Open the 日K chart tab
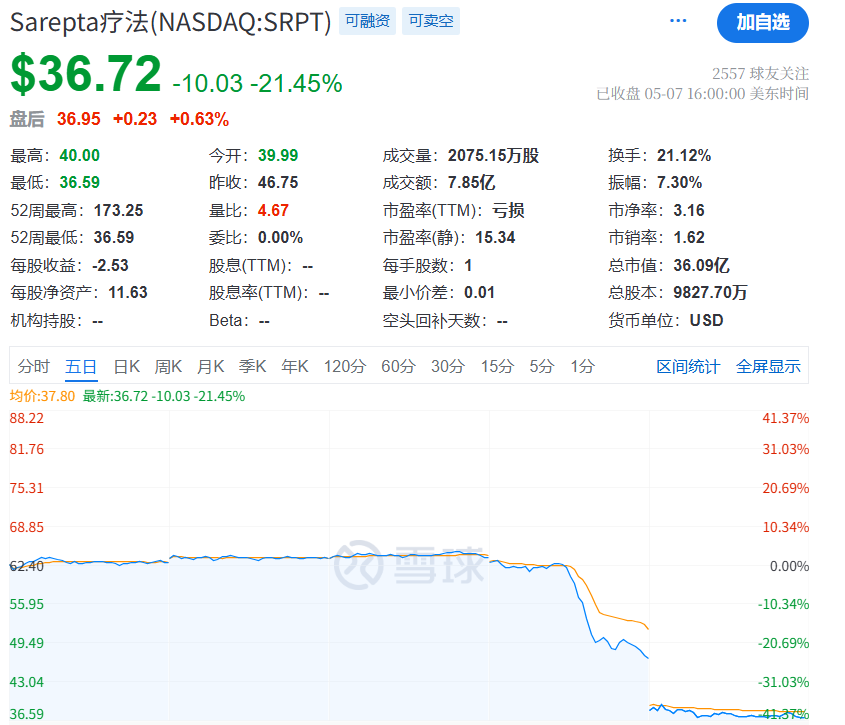This screenshot has width=845, height=725. point(127,367)
